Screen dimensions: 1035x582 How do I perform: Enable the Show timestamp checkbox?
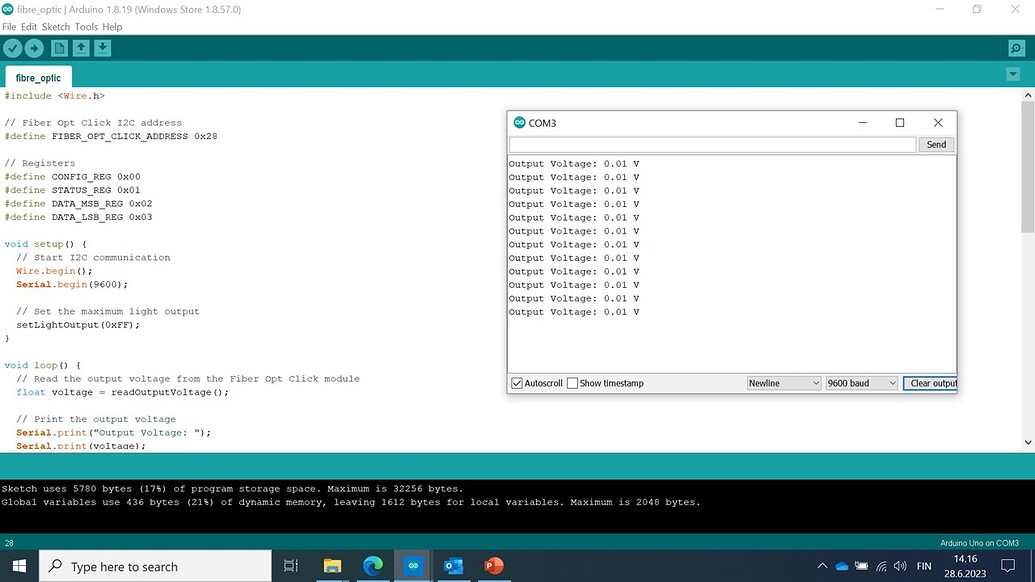tap(572, 383)
